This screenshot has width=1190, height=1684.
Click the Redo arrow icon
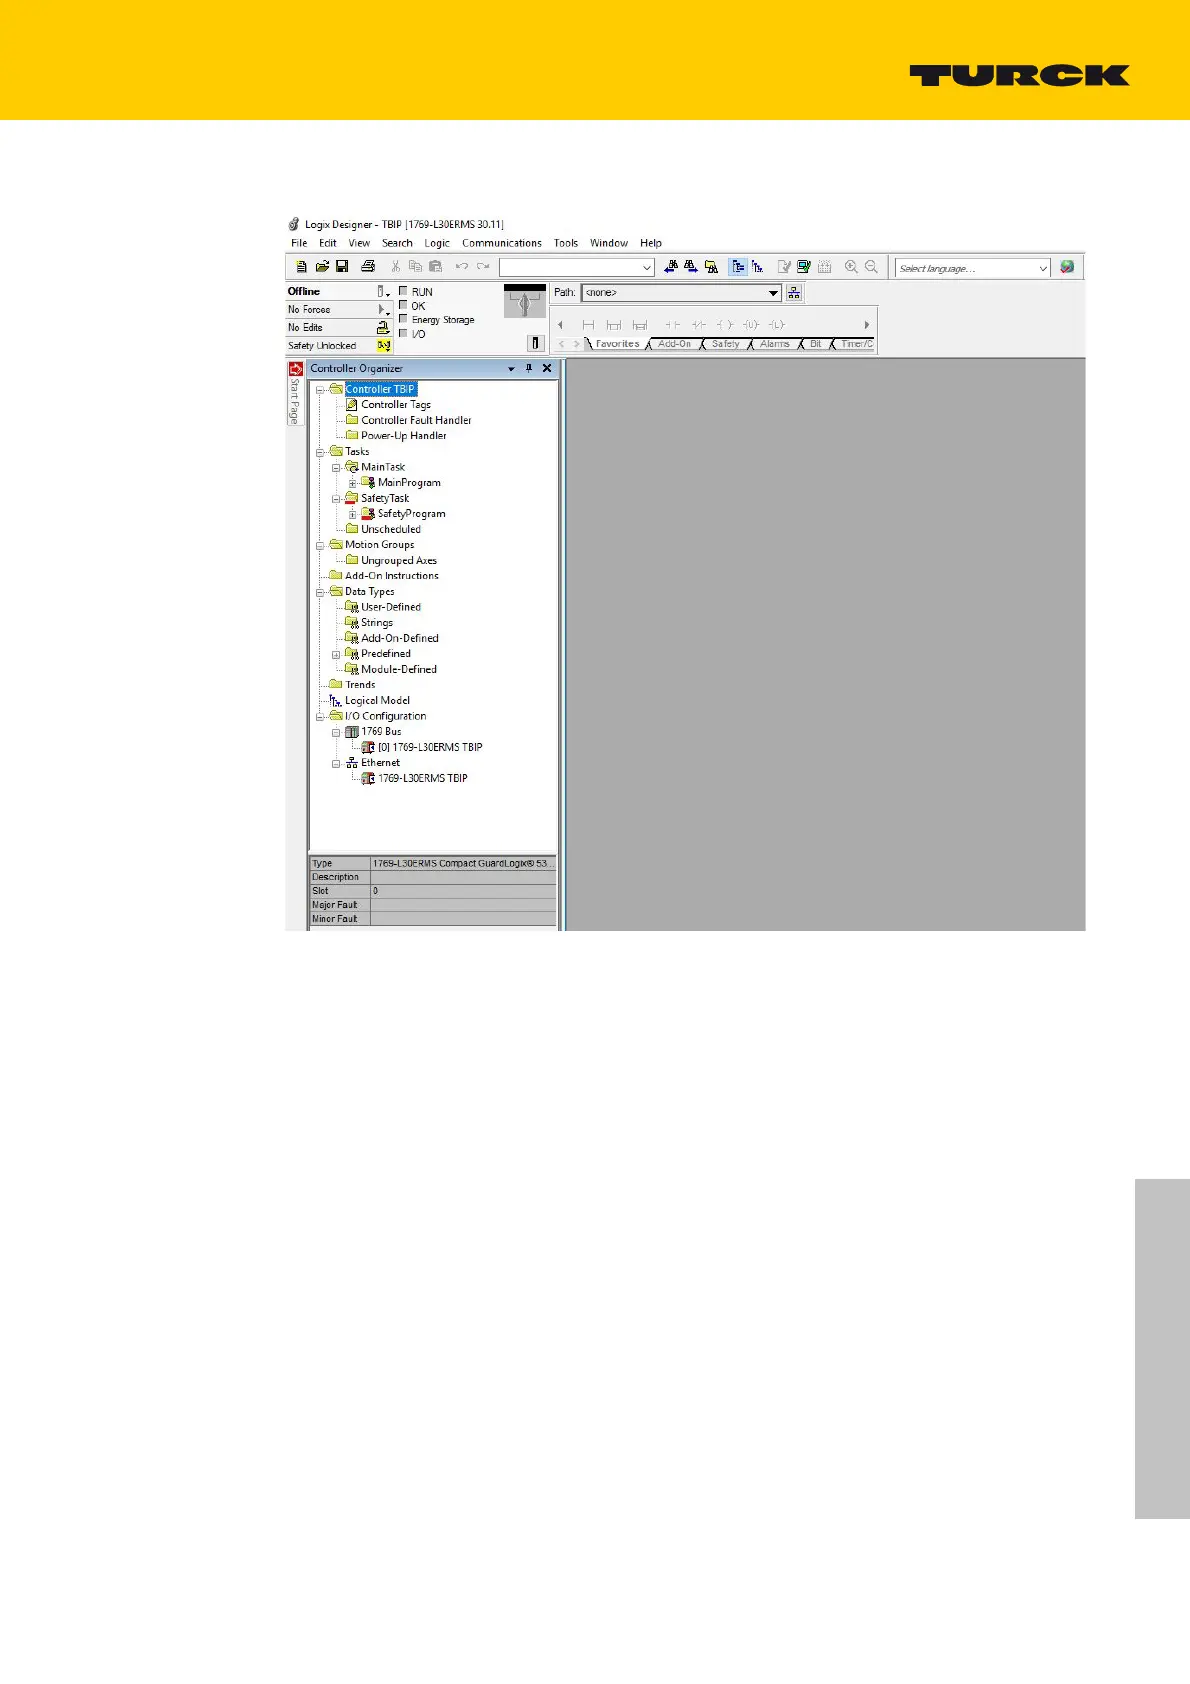483,267
